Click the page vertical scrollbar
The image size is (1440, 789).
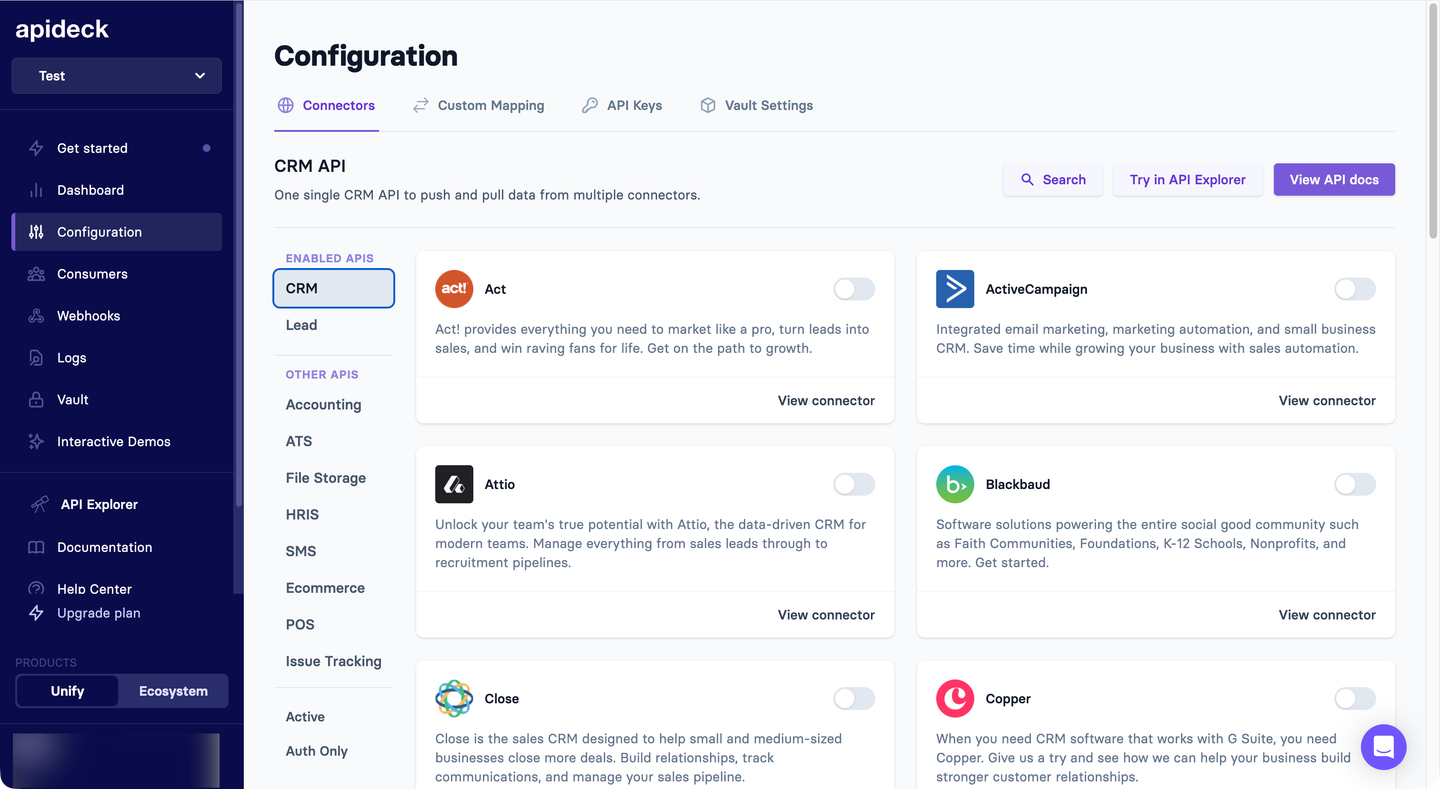click(x=1433, y=124)
